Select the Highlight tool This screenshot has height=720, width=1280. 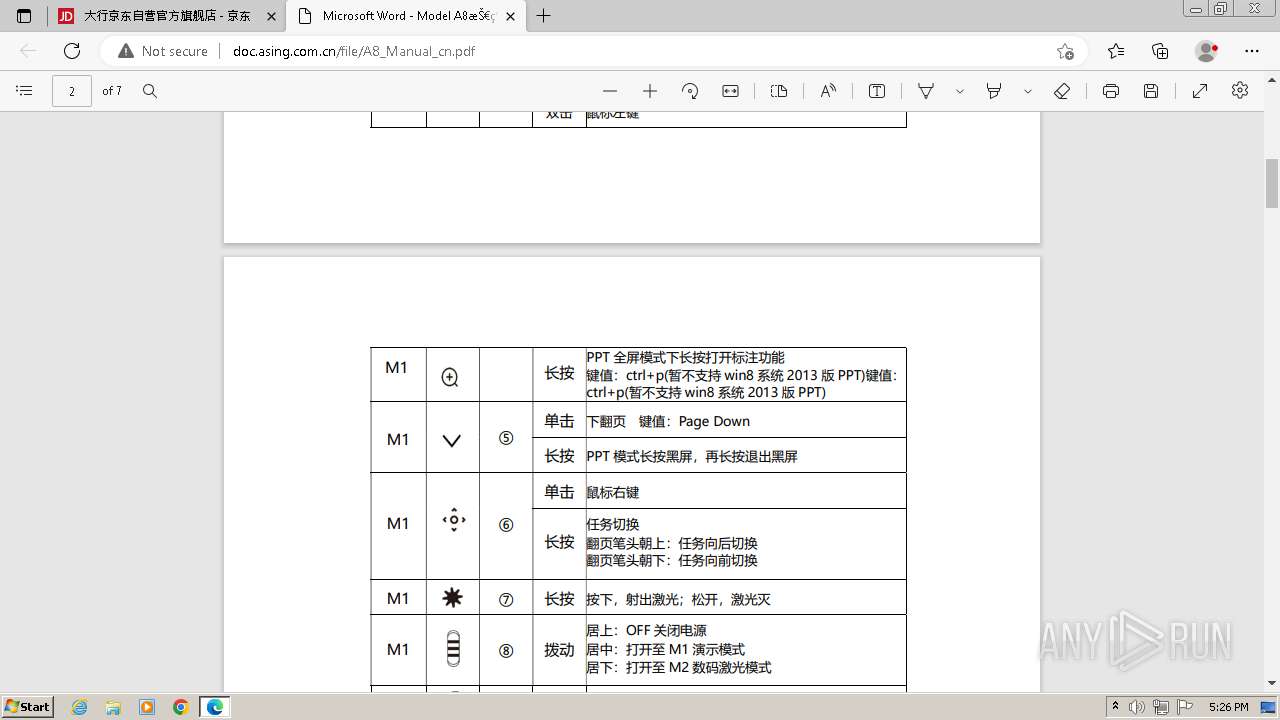click(994, 91)
